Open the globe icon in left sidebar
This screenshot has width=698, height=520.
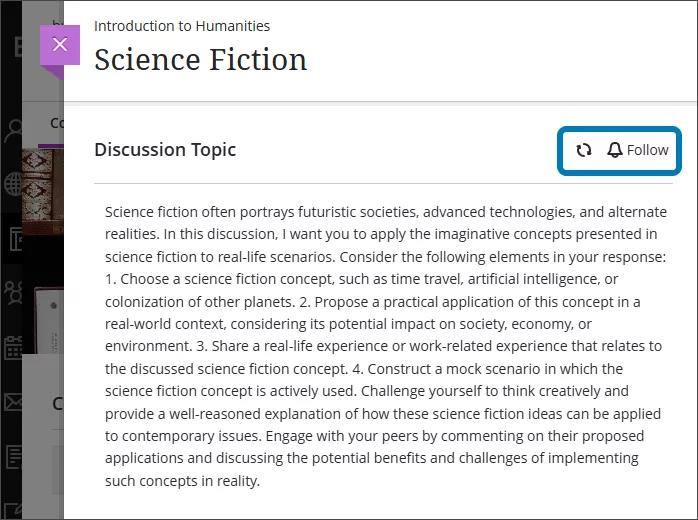click(14, 184)
